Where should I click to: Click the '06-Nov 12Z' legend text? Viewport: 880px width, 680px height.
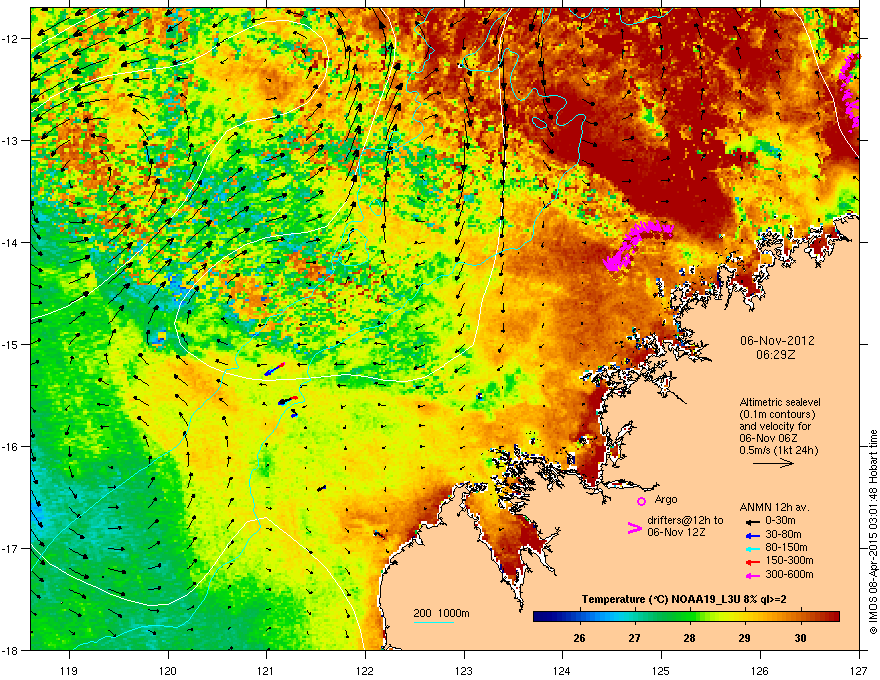tap(676, 532)
